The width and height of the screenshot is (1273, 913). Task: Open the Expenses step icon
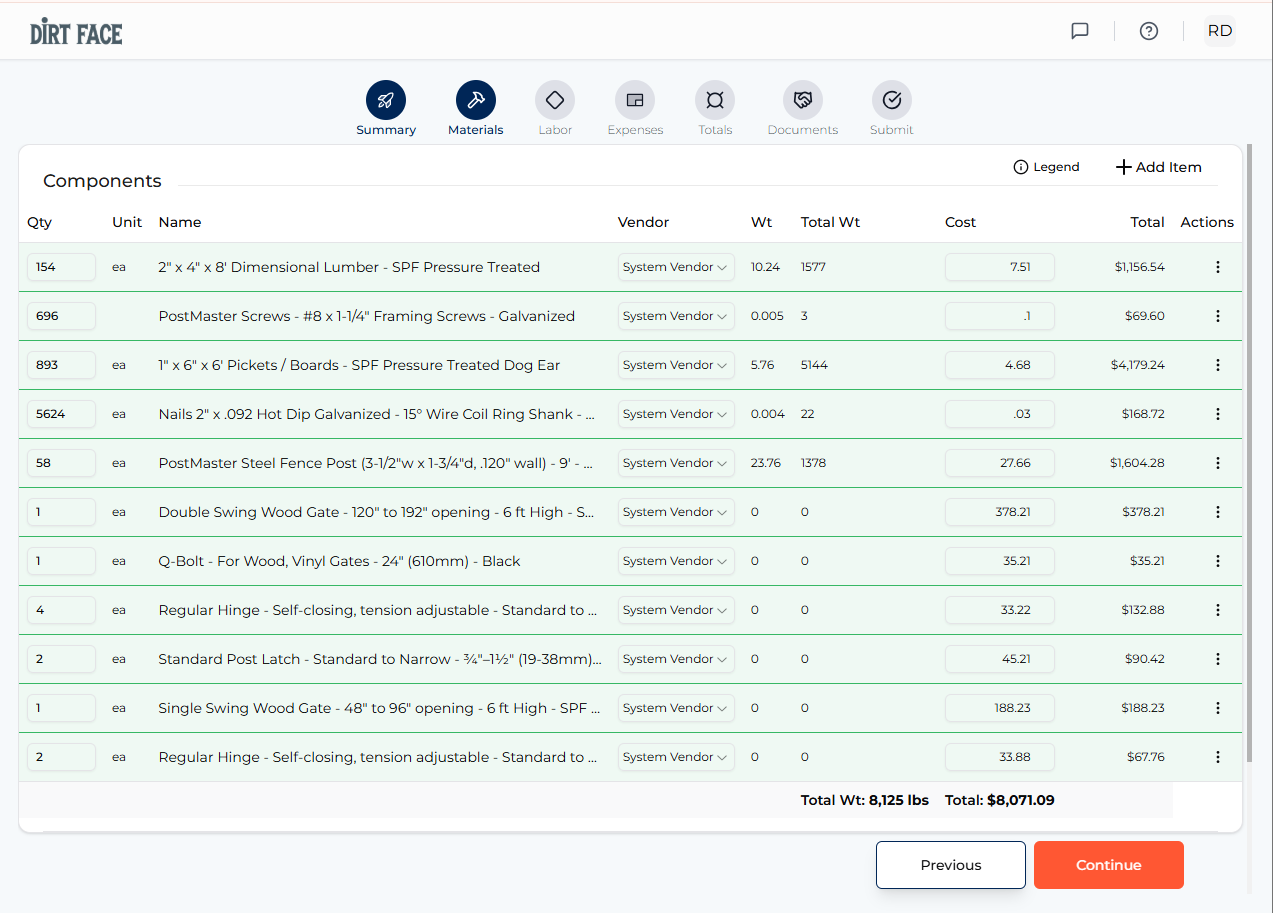click(635, 100)
